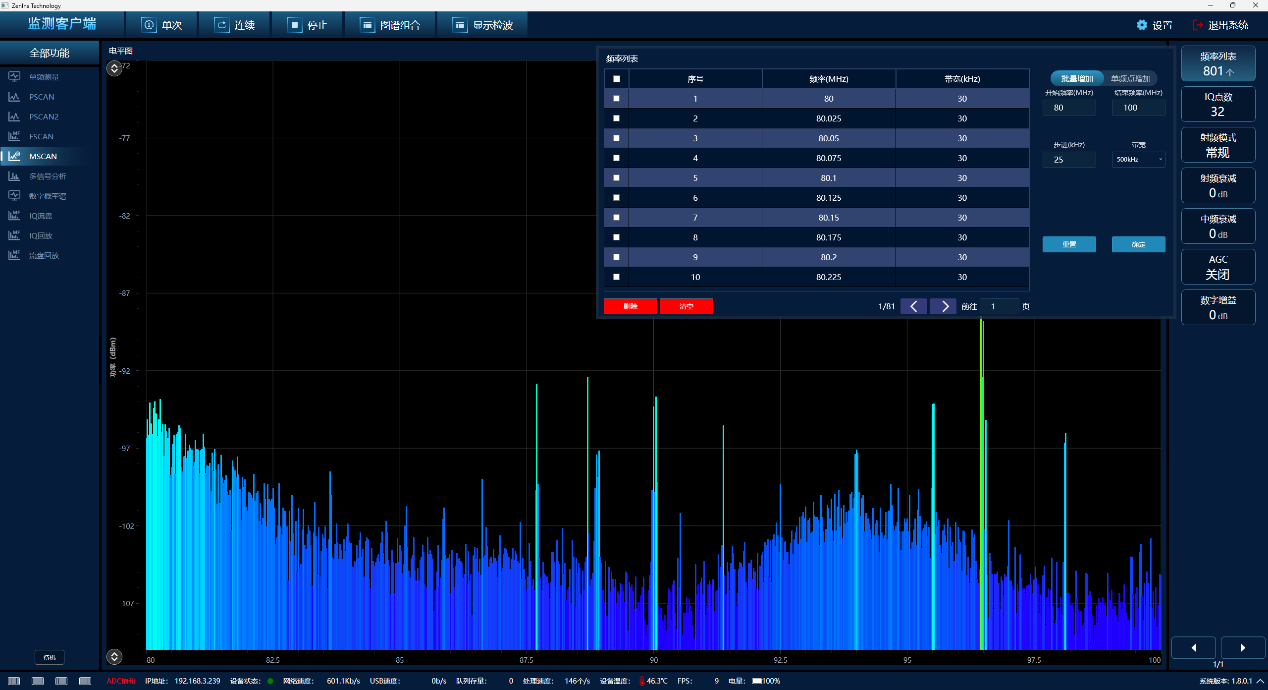
Task: Click the fourth layout icon in status bar
Action: [84, 681]
